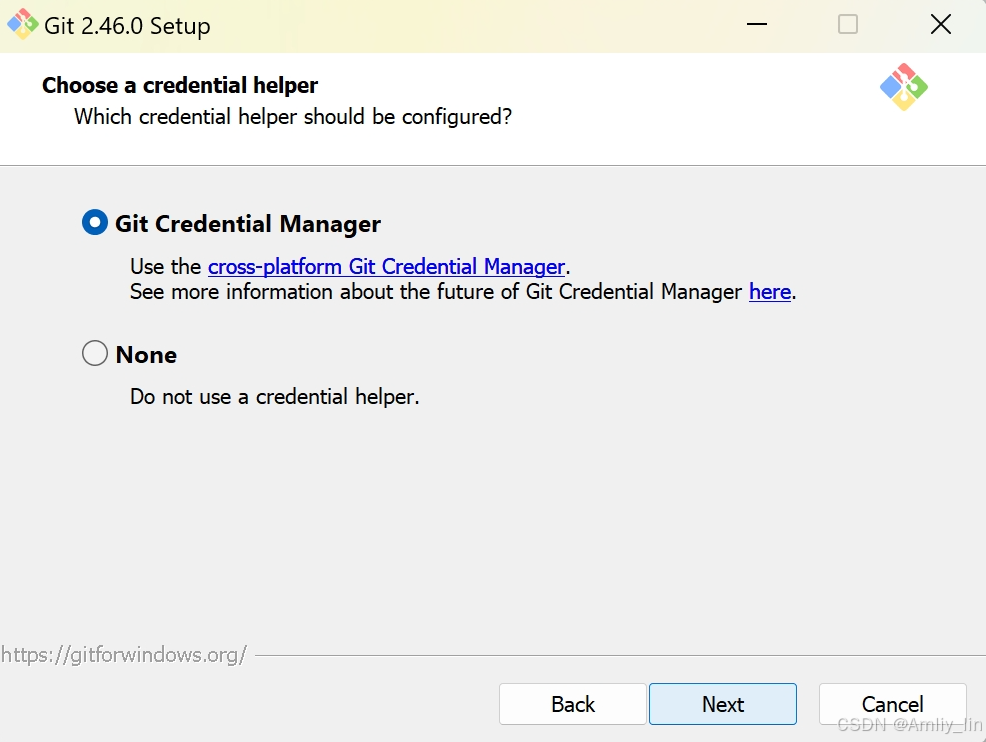Screen dimensions: 986x742
Task: Click the 'Choose a credential helper' heading
Action: pos(180,86)
